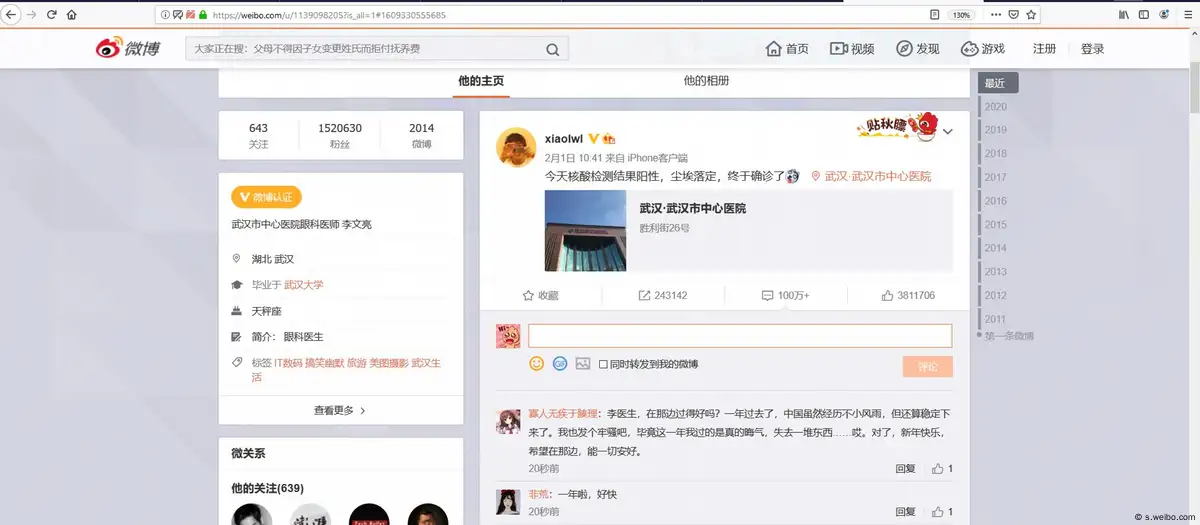This screenshot has height=525, width=1200.
Task: Click the 武汉市中心医院 building thumbnail
Action: click(585, 231)
